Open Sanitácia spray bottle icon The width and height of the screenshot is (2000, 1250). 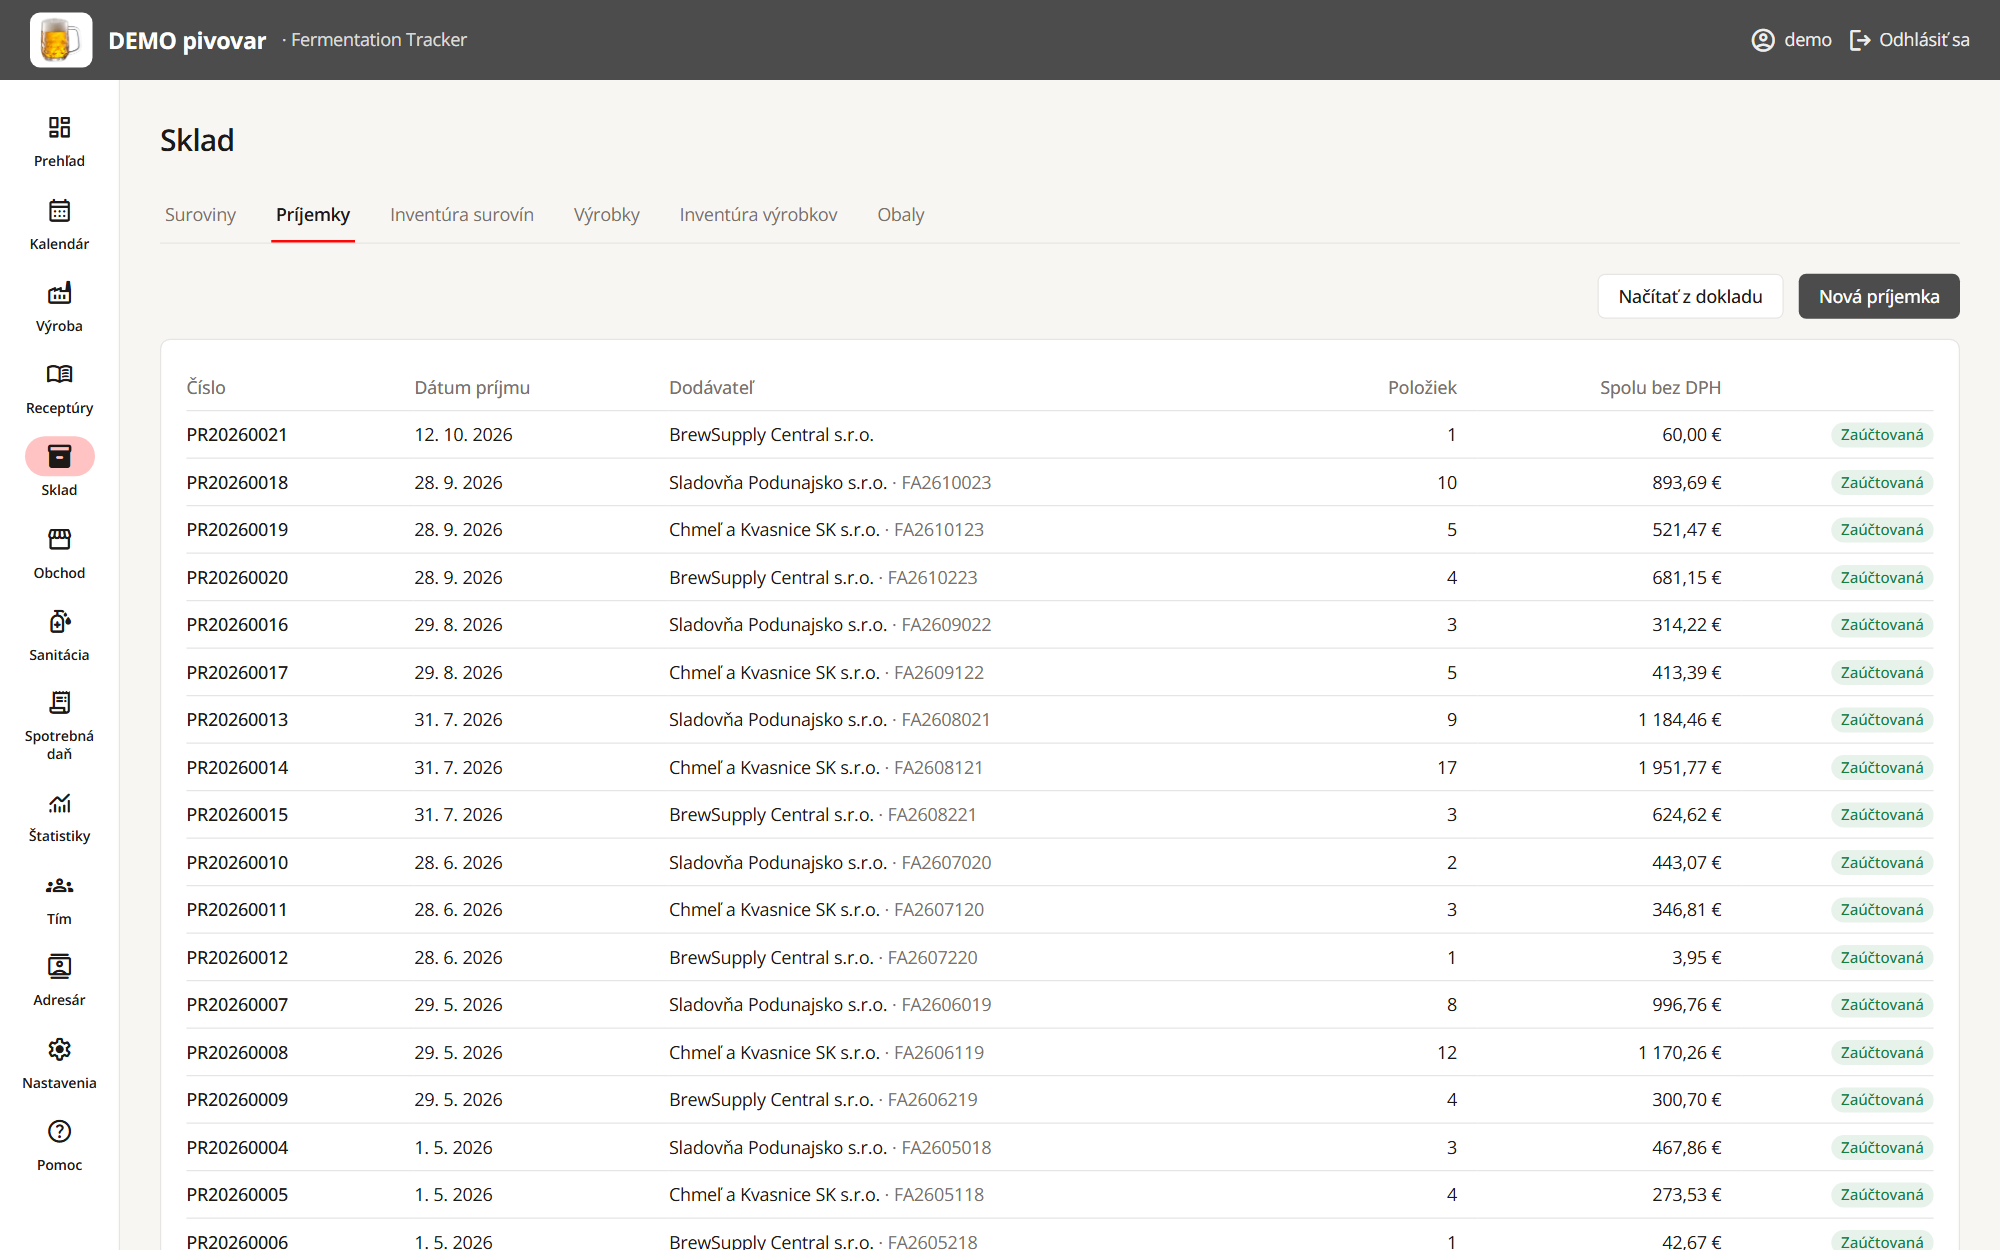[x=59, y=621]
